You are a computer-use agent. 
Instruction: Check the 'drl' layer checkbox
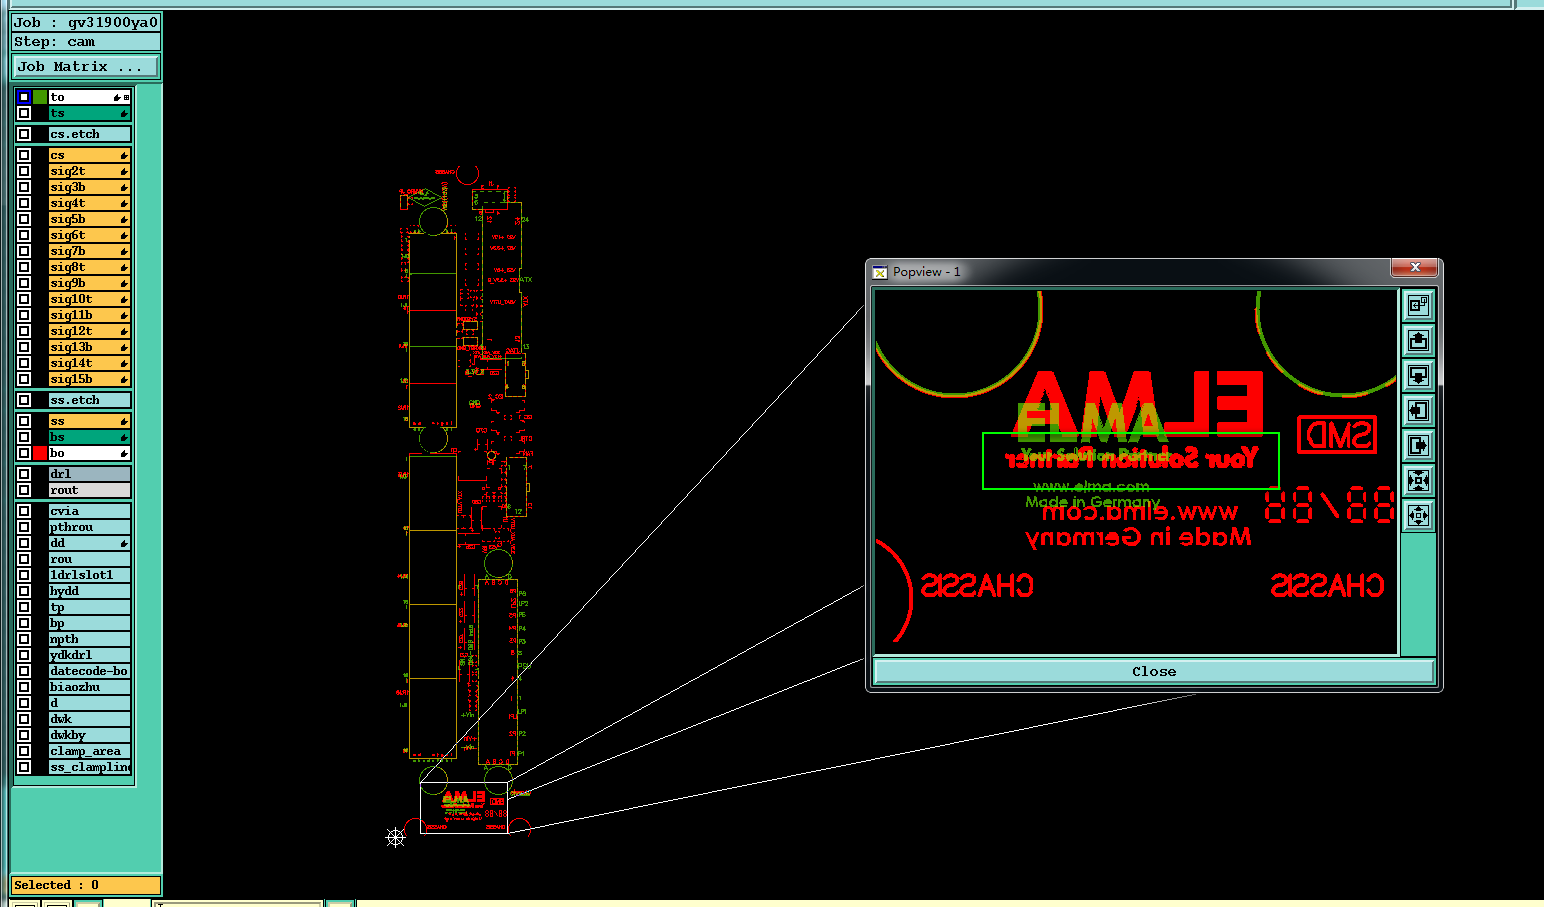click(24, 474)
